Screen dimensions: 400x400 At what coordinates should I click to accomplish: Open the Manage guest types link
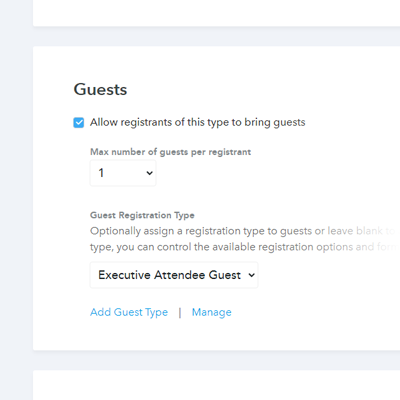click(212, 312)
